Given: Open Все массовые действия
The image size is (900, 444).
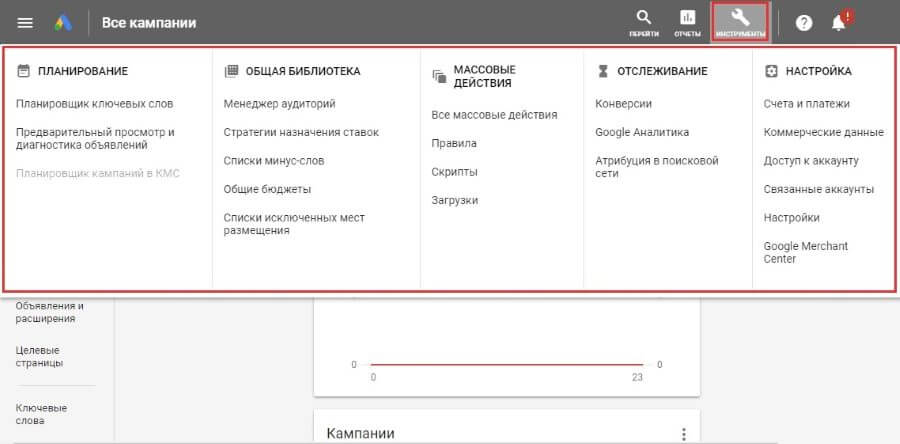Looking at the screenshot, I should coord(494,115).
